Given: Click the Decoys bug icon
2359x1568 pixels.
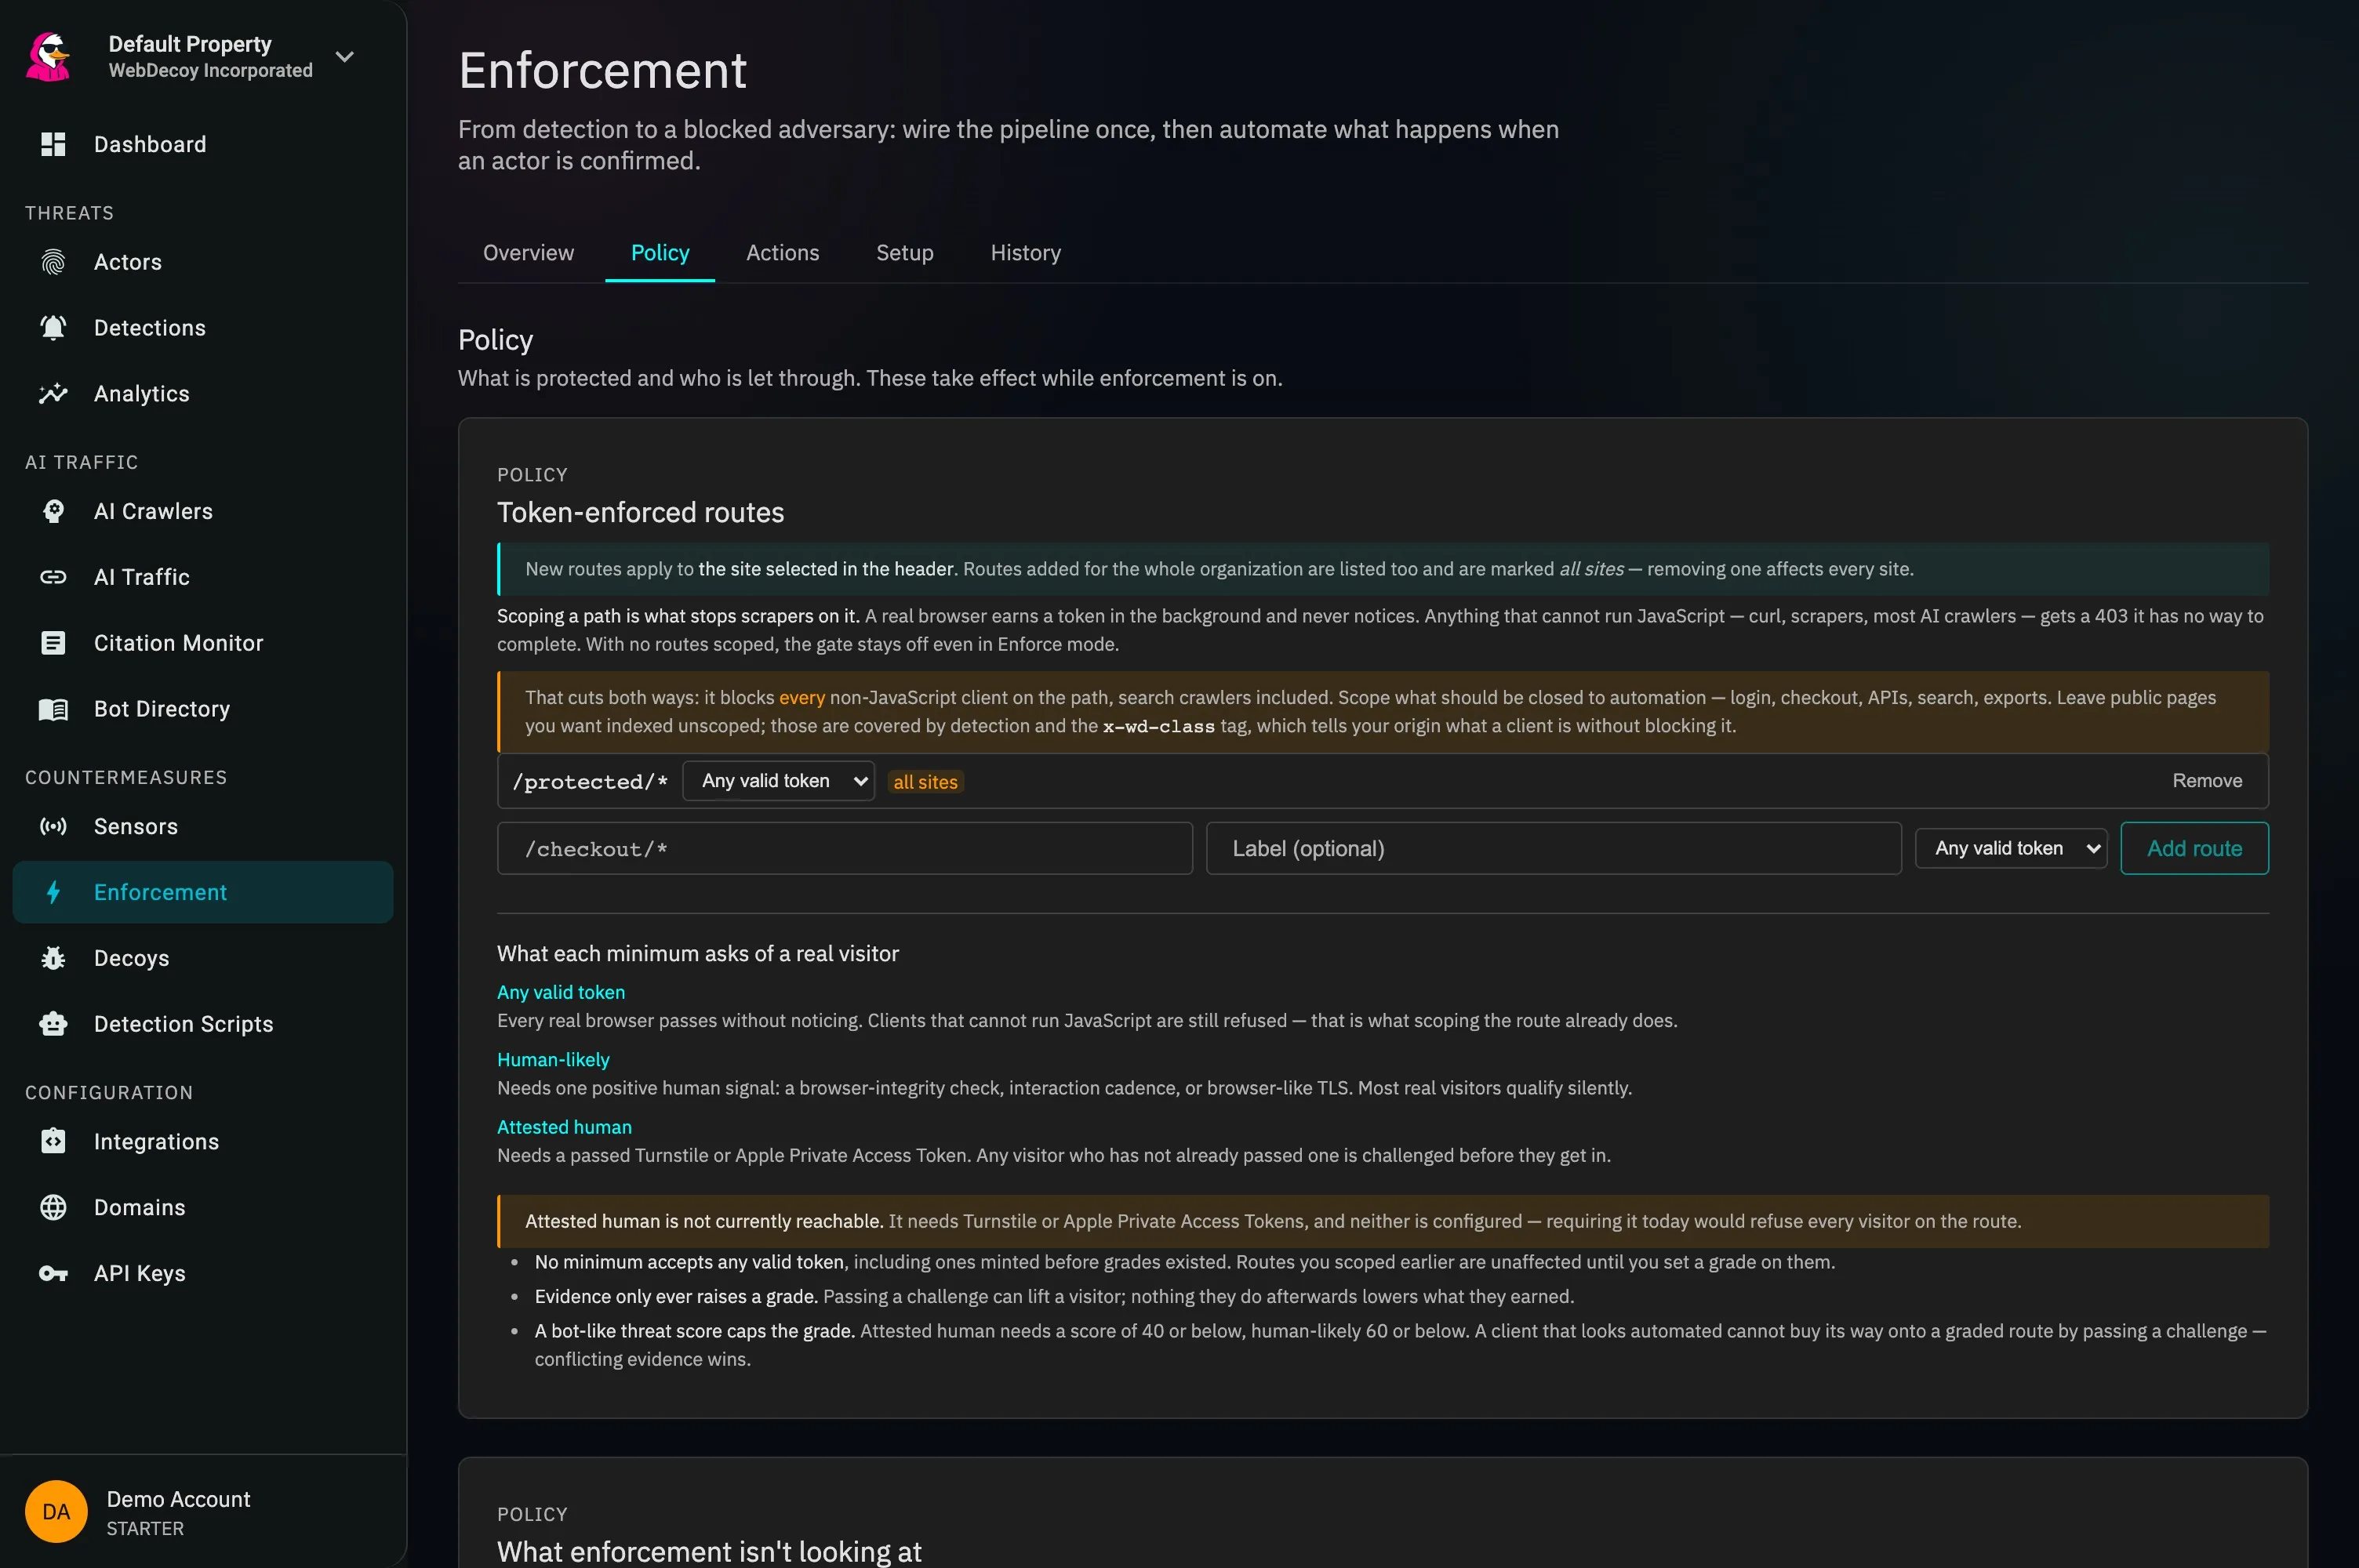Looking at the screenshot, I should click(x=53, y=958).
